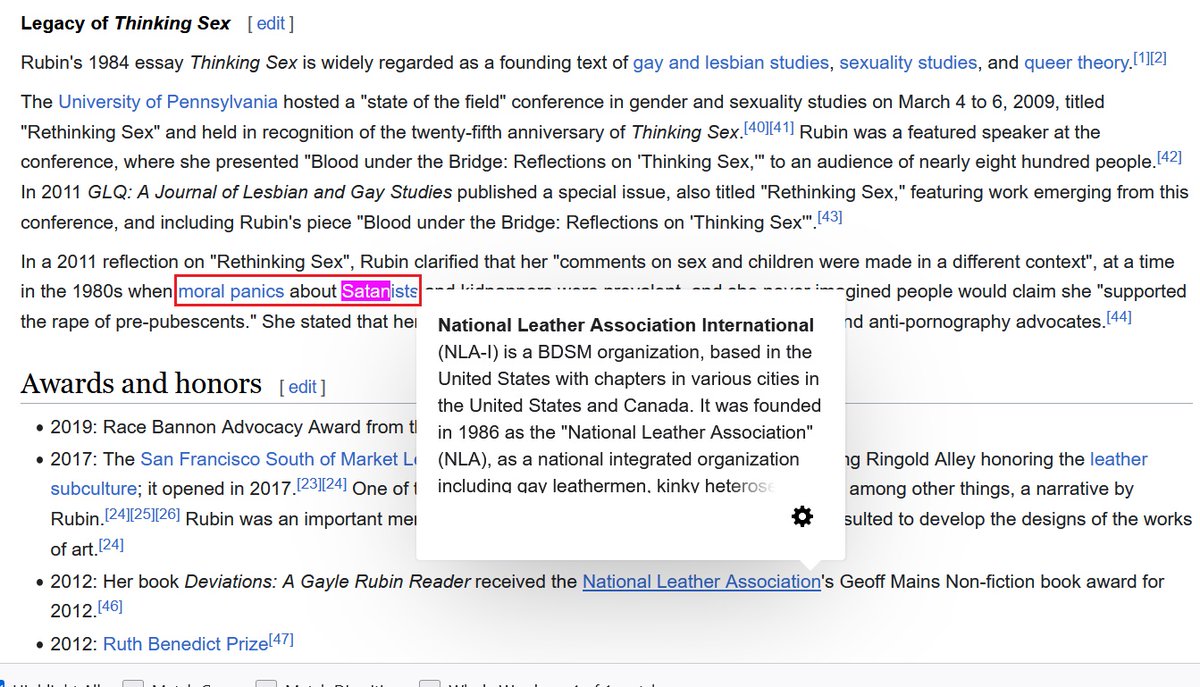Edit the Legacy of Thinking Sex section
Screen dimensions: 1200x687
click(271, 23)
